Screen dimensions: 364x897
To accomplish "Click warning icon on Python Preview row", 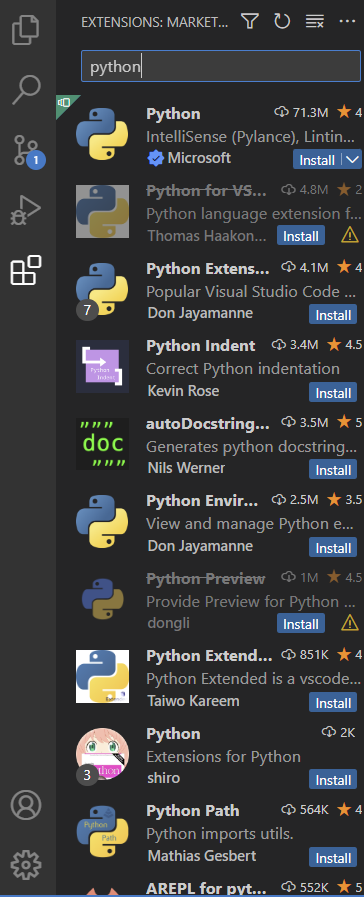I will point(350,622).
